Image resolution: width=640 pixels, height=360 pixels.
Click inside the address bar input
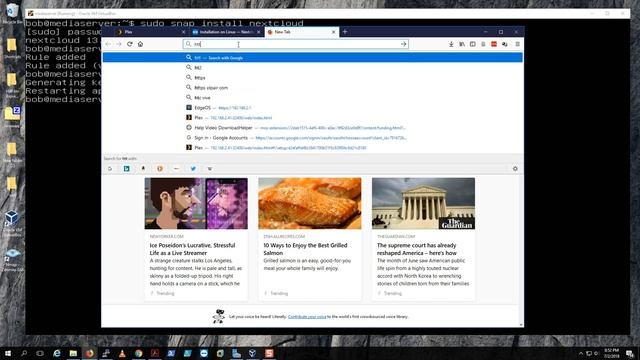[x=296, y=44]
